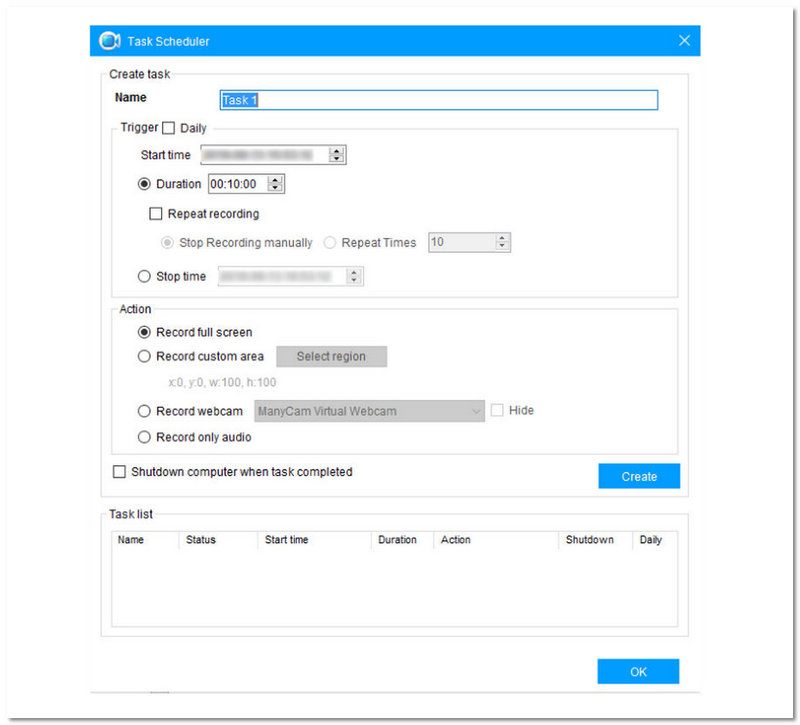Close the Task Scheduler dialog
800x725 pixels.
point(684,41)
